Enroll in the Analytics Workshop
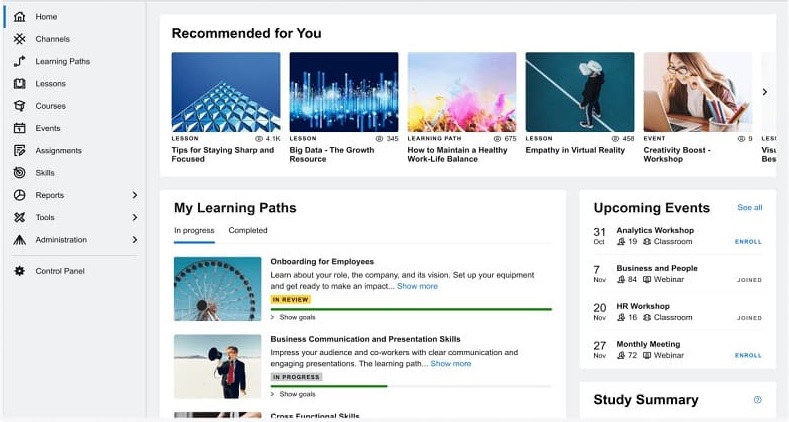The width and height of the screenshot is (789, 422). click(748, 242)
